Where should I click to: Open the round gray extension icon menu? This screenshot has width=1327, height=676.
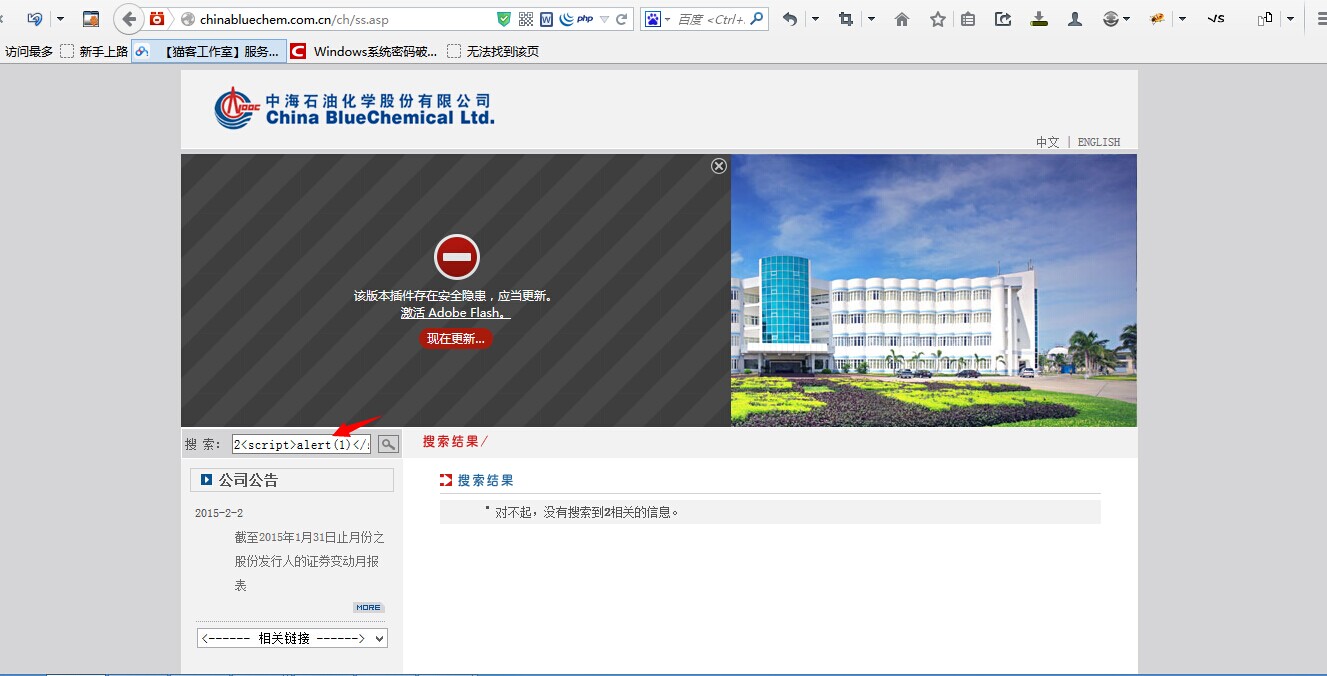[x=1115, y=19]
